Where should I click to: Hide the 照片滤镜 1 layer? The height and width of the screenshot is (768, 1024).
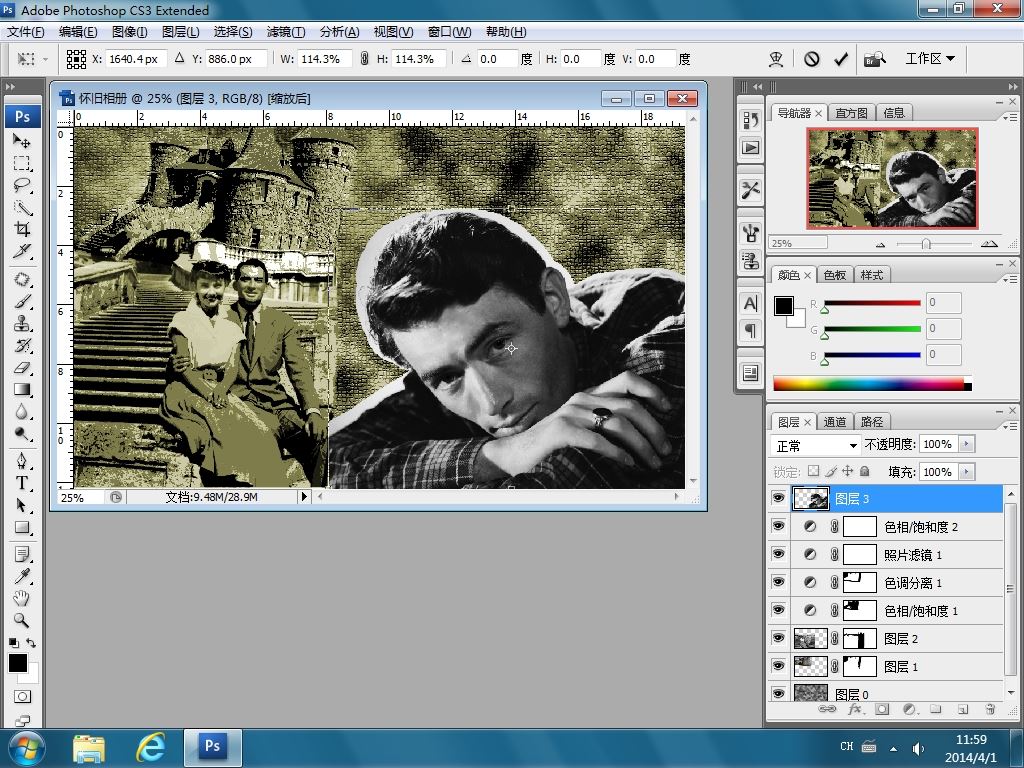[x=778, y=554]
